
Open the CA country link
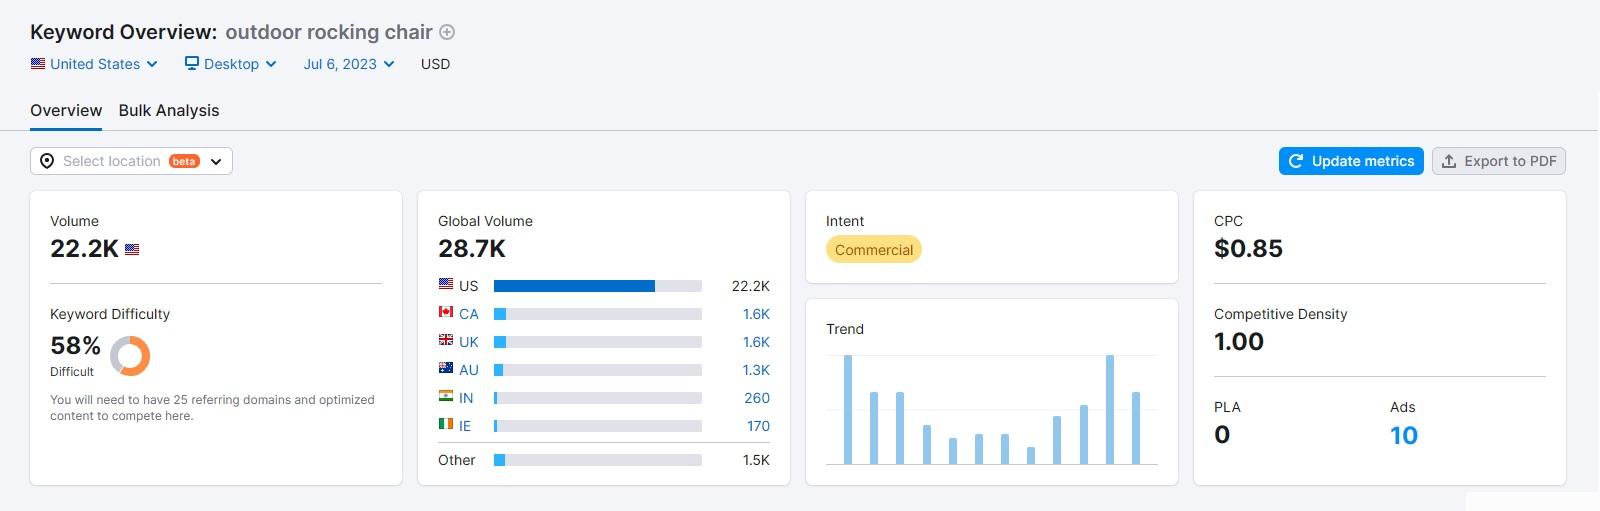pyautogui.click(x=469, y=314)
